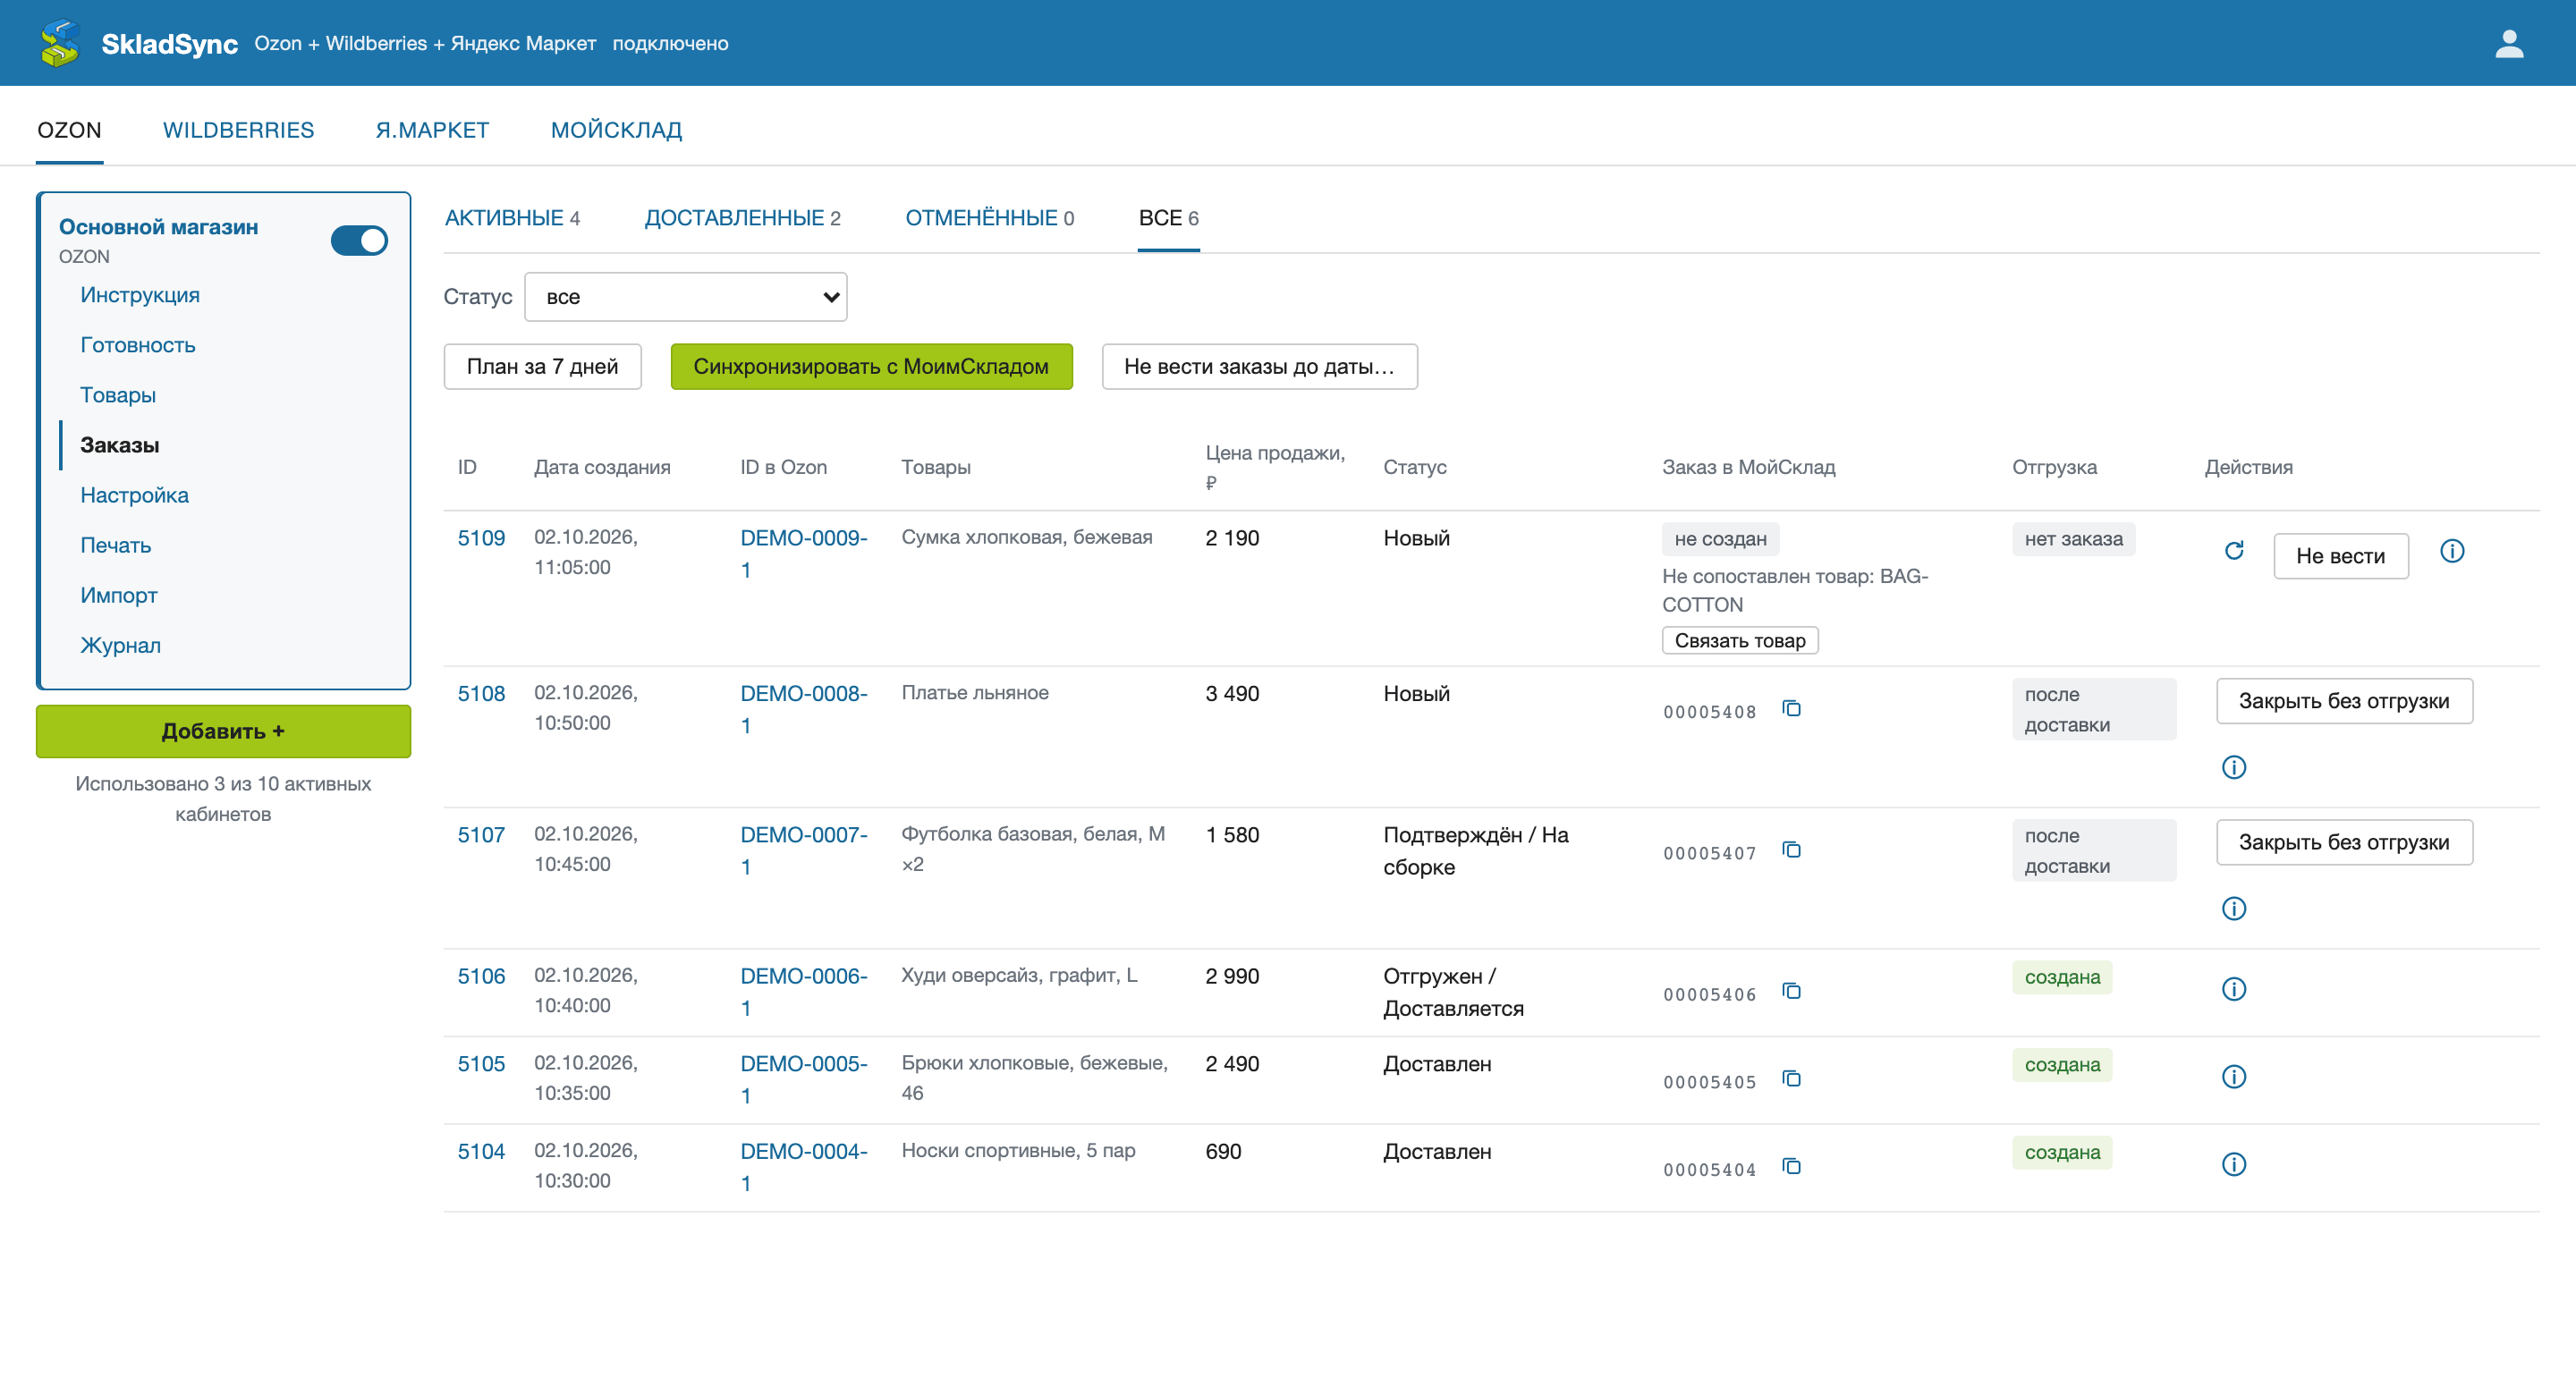Copy MoySklad number 00005408
This screenshot has height=1395, width=2576.
(x=1791, y=709)
